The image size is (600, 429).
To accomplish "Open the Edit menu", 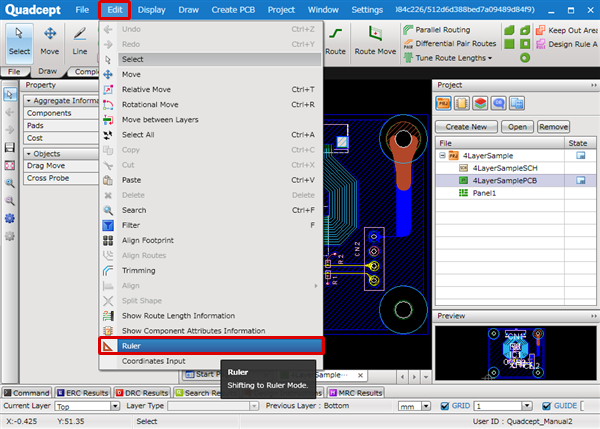I will [x=114, y=10].
